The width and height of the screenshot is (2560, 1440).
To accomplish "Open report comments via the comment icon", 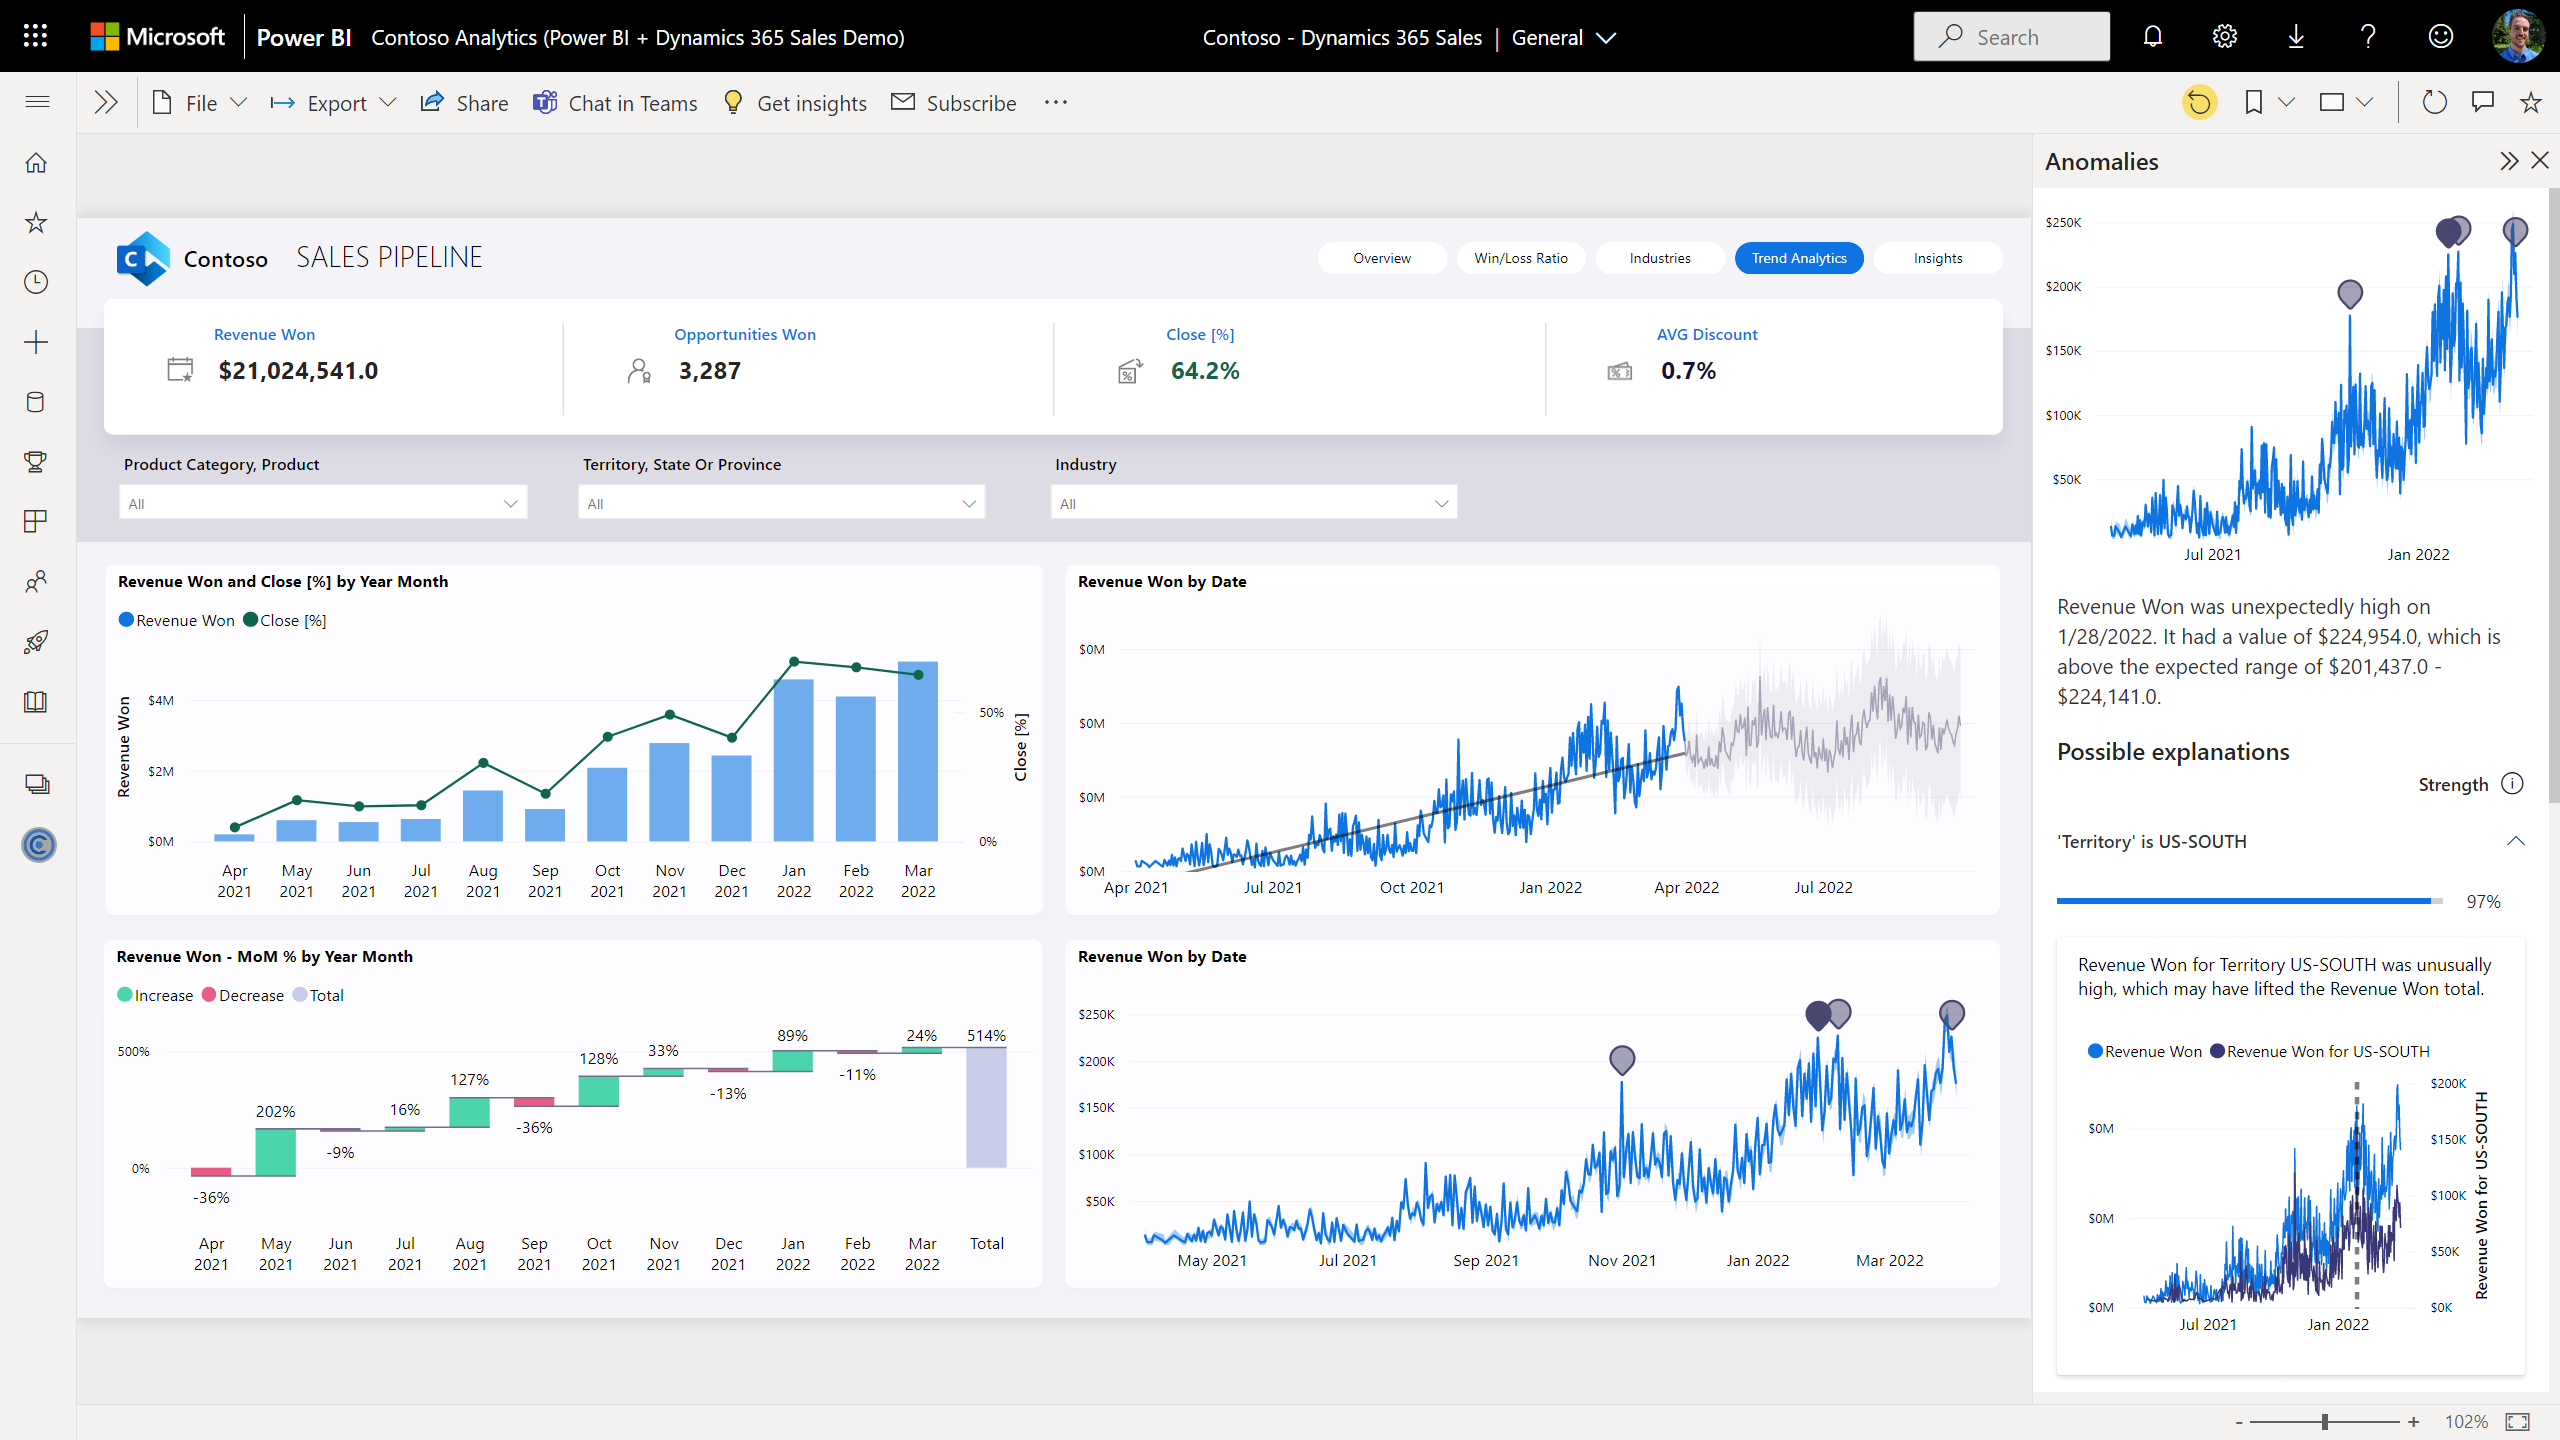I will coord(2483,101).
